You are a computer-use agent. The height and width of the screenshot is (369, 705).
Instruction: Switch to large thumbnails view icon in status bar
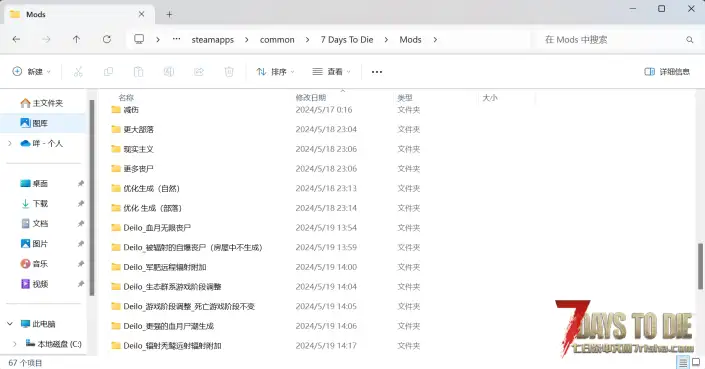coord(696,362)
